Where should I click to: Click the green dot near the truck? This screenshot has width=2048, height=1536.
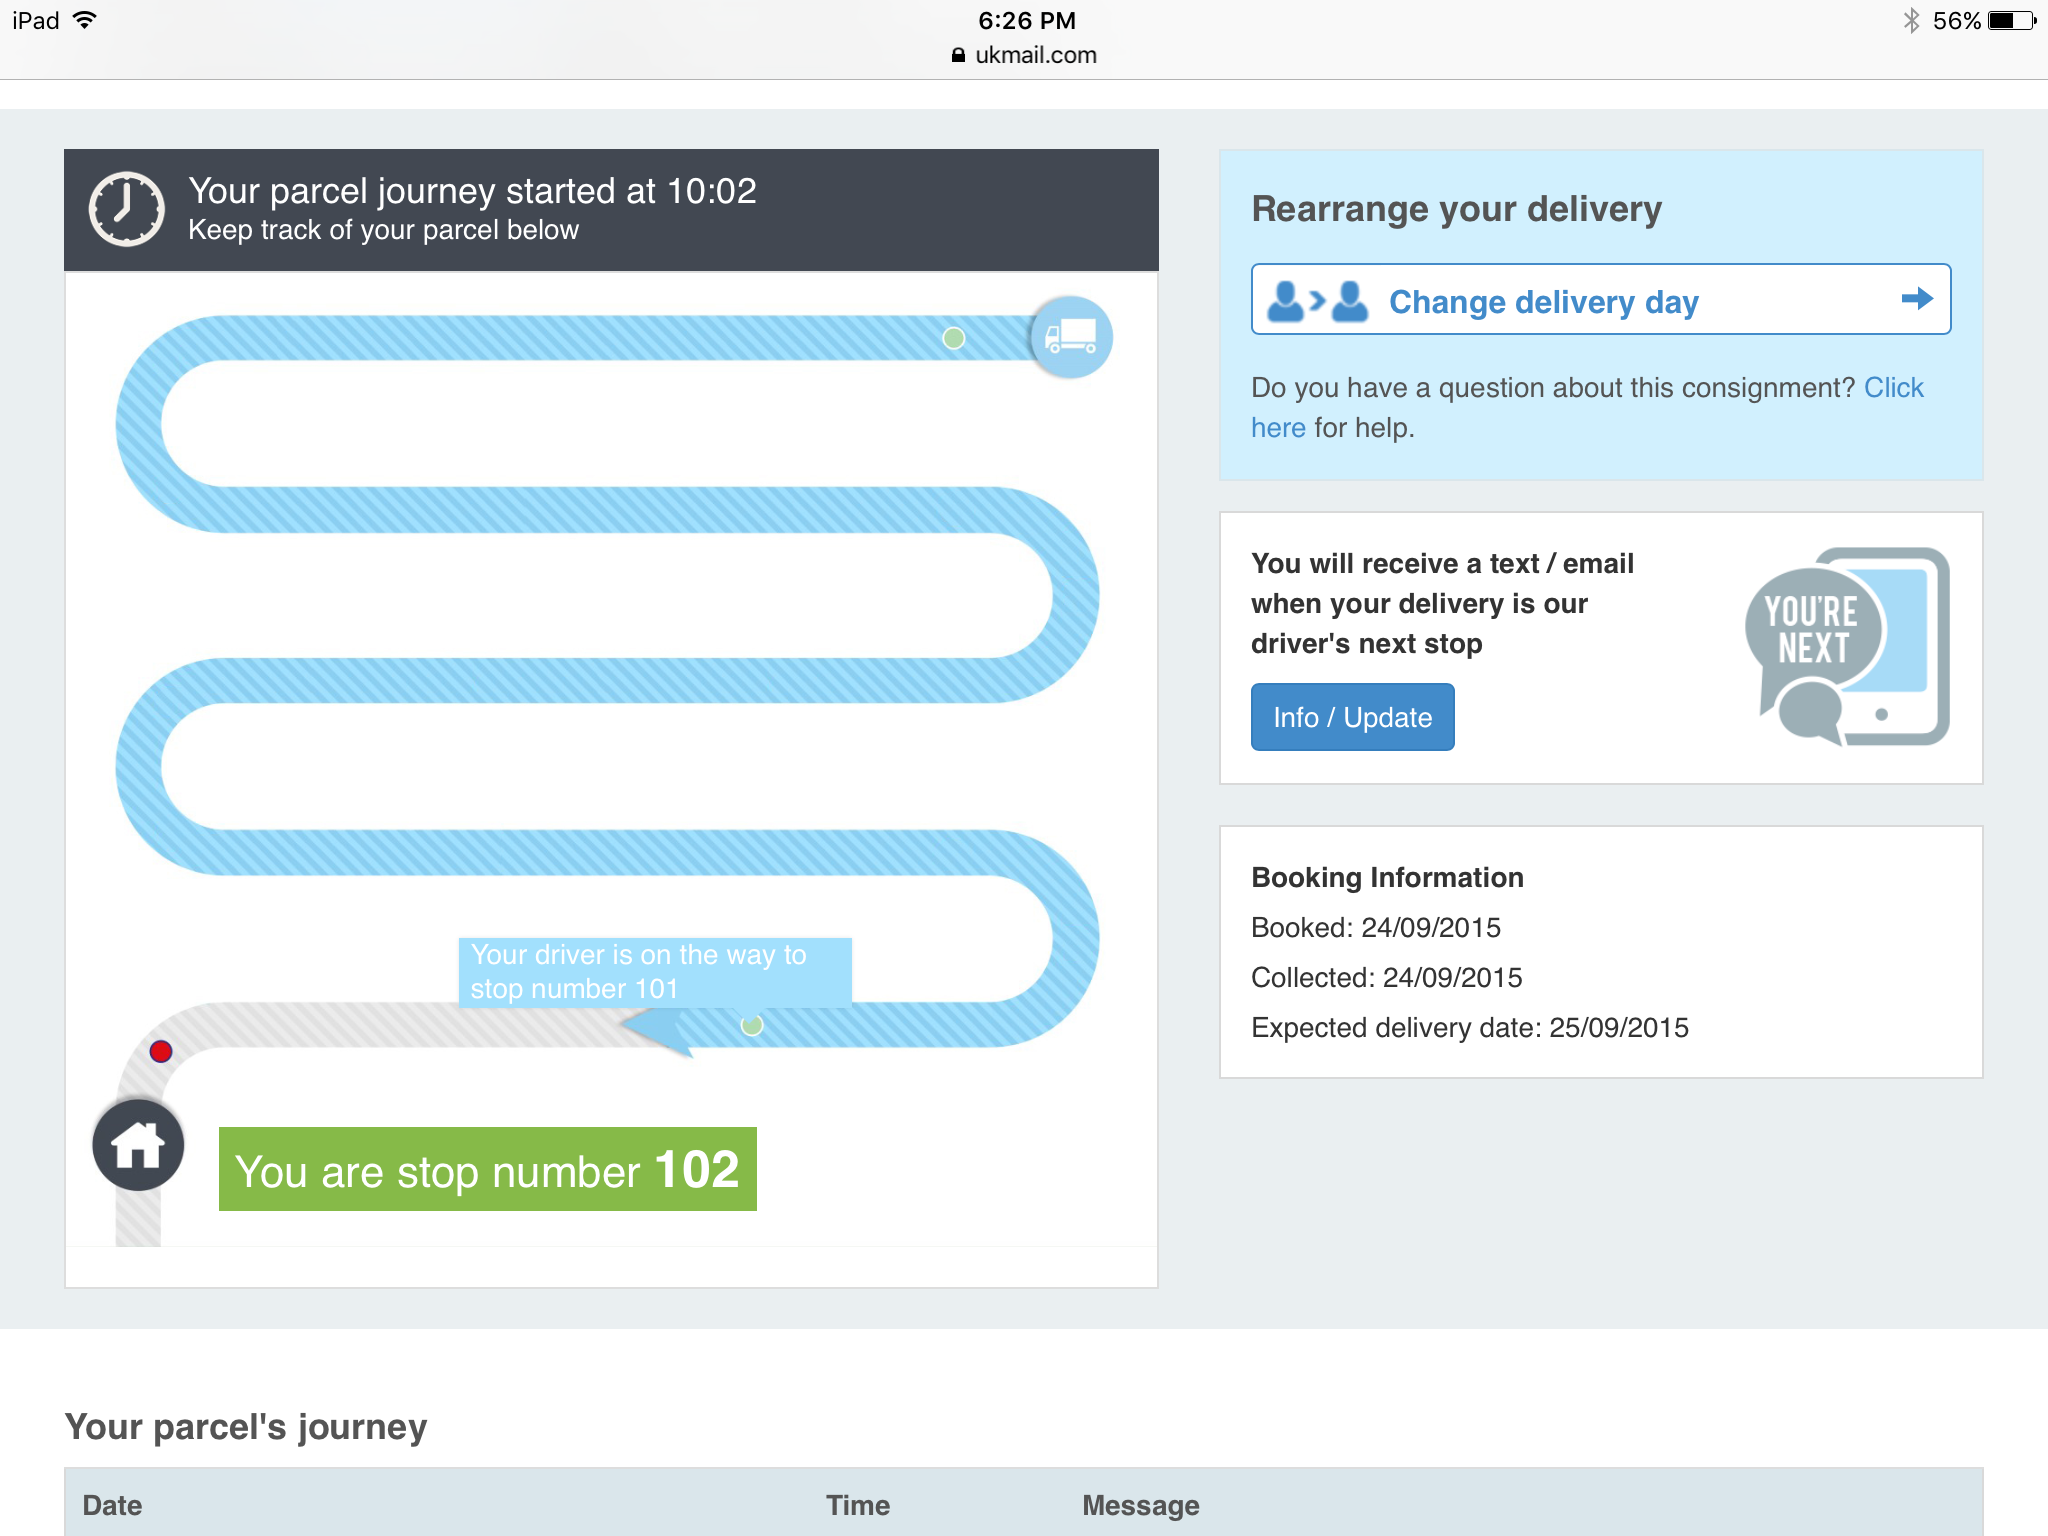(954, 338)
